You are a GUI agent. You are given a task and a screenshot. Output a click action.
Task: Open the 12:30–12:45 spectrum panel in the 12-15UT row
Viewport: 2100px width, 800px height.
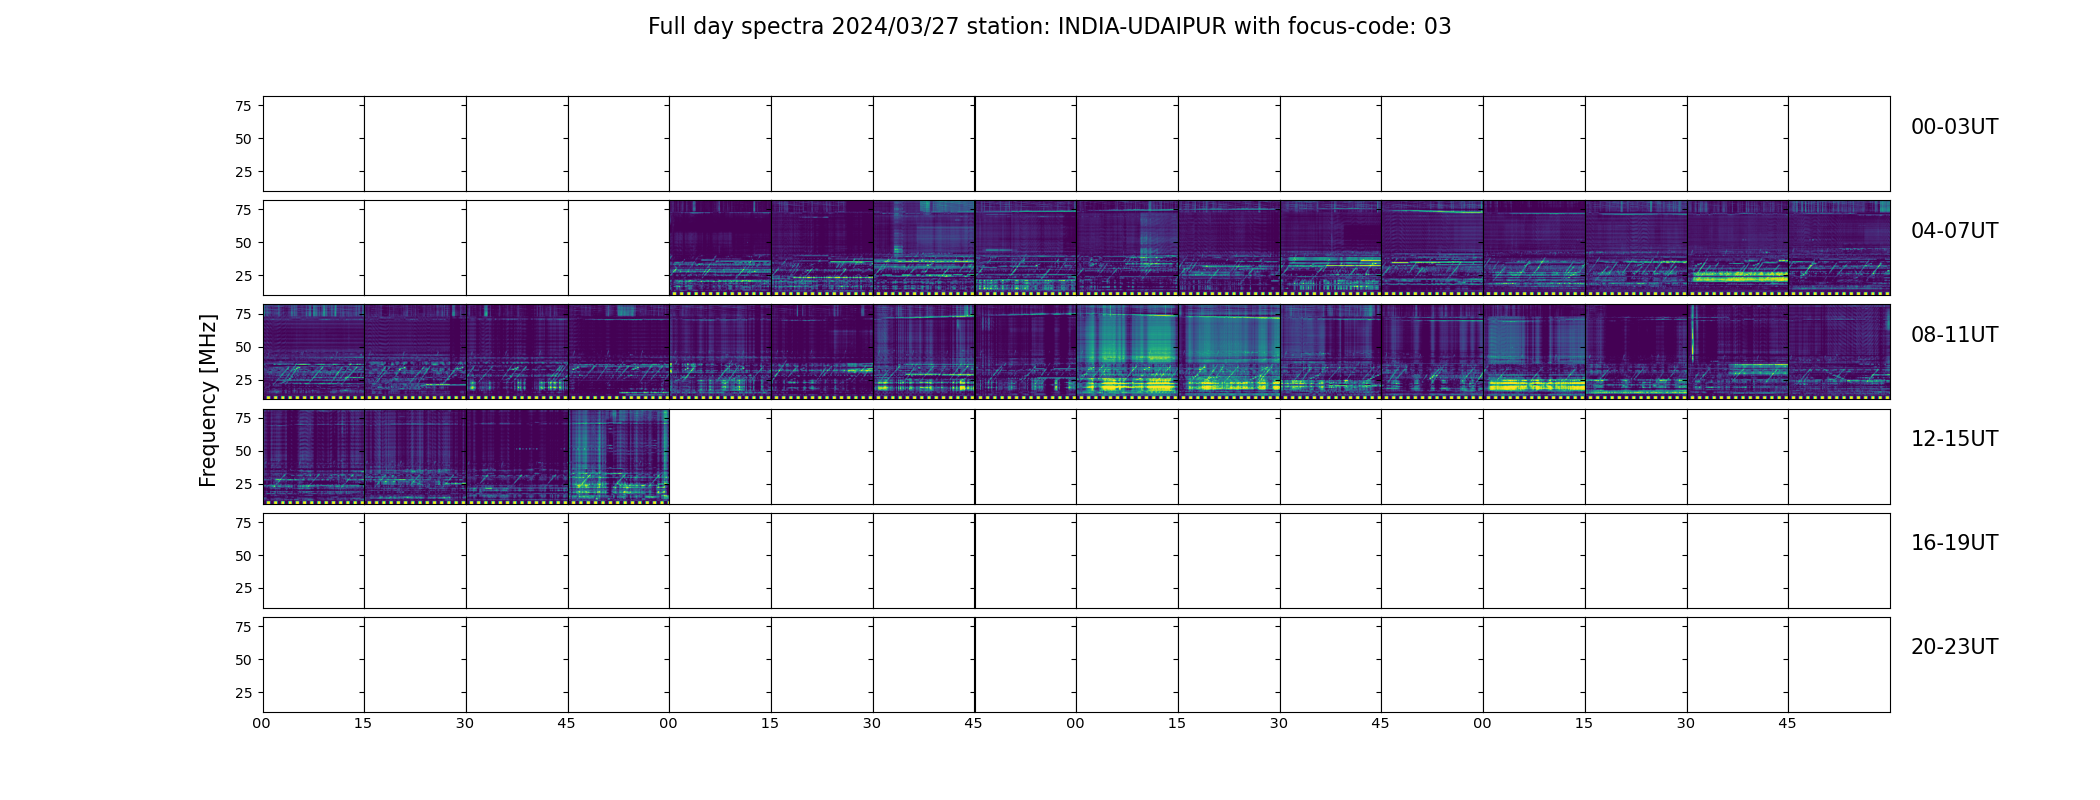517,456
